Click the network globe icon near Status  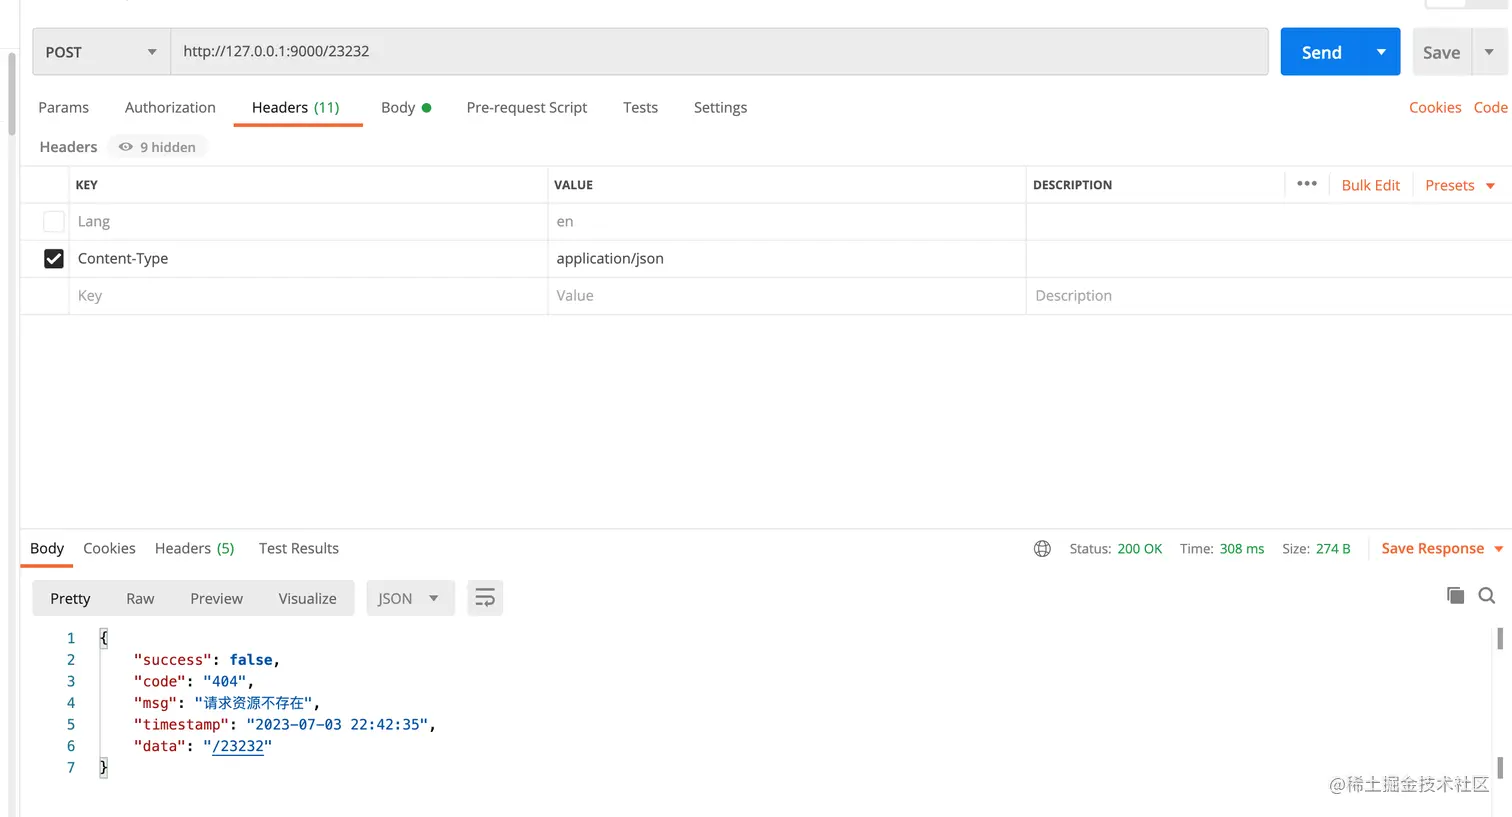[1042, 548]
